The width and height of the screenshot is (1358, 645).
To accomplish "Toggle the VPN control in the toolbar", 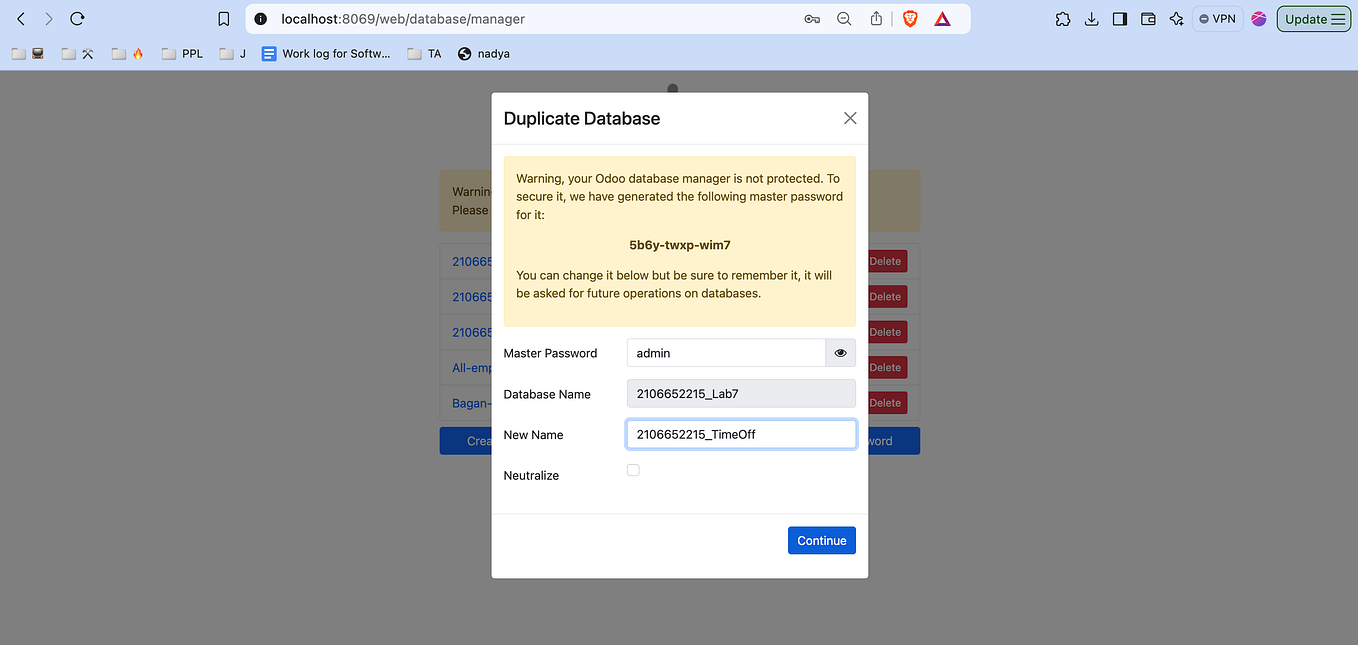I will [x=1217, y=18].
